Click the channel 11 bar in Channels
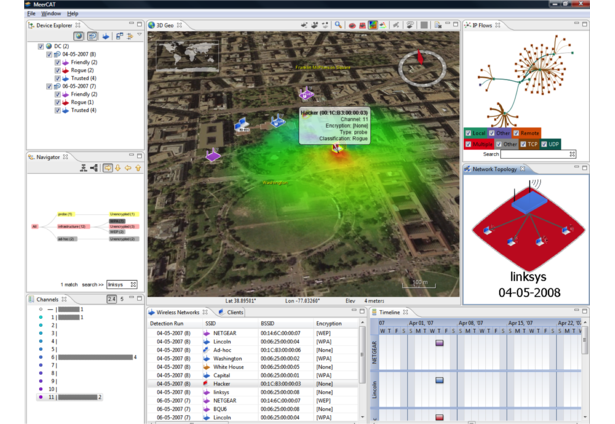Screen dimensions: 615x424 [78, 397]
